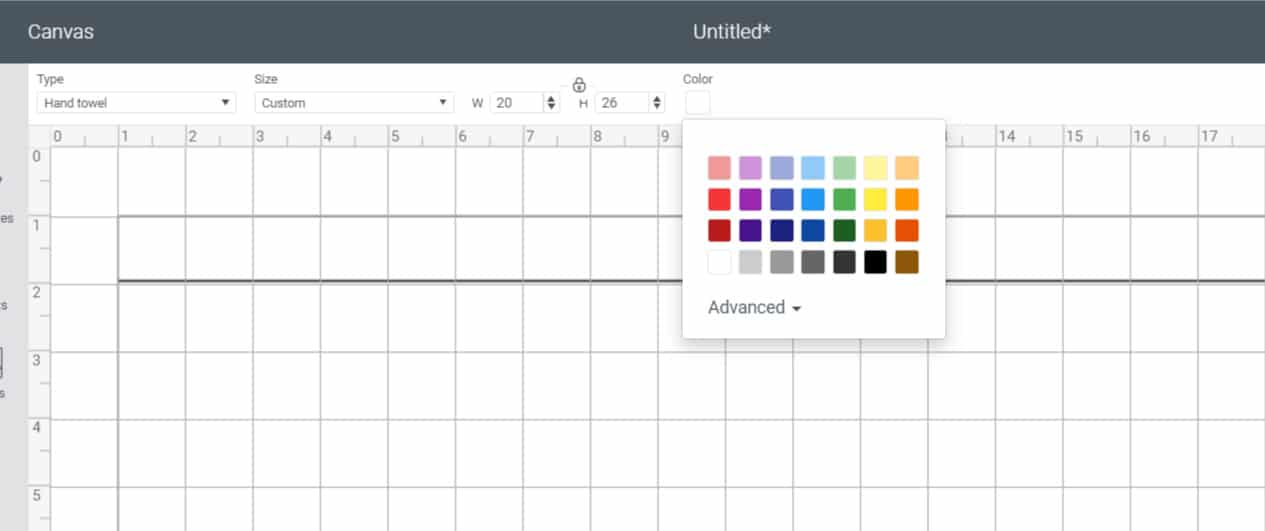1265x531 pixels.
Task: Pick the light peach orange swatch
Action: (907, 168)
